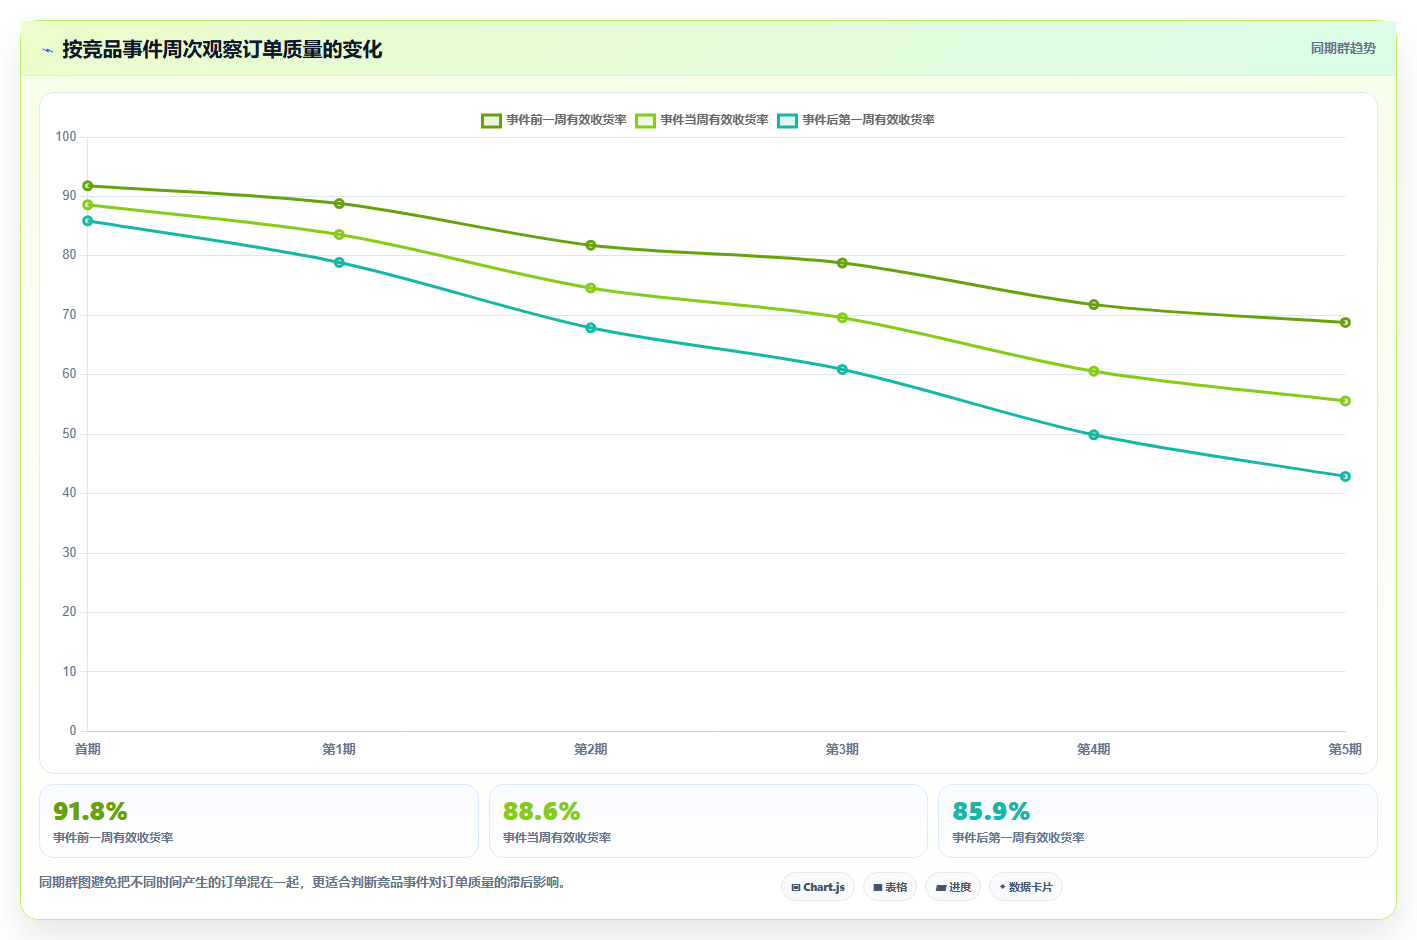Toggle the 事件当周有效收货率 legend series
The height and width of the screenshot is (940, 1417).
pos(702,120)
